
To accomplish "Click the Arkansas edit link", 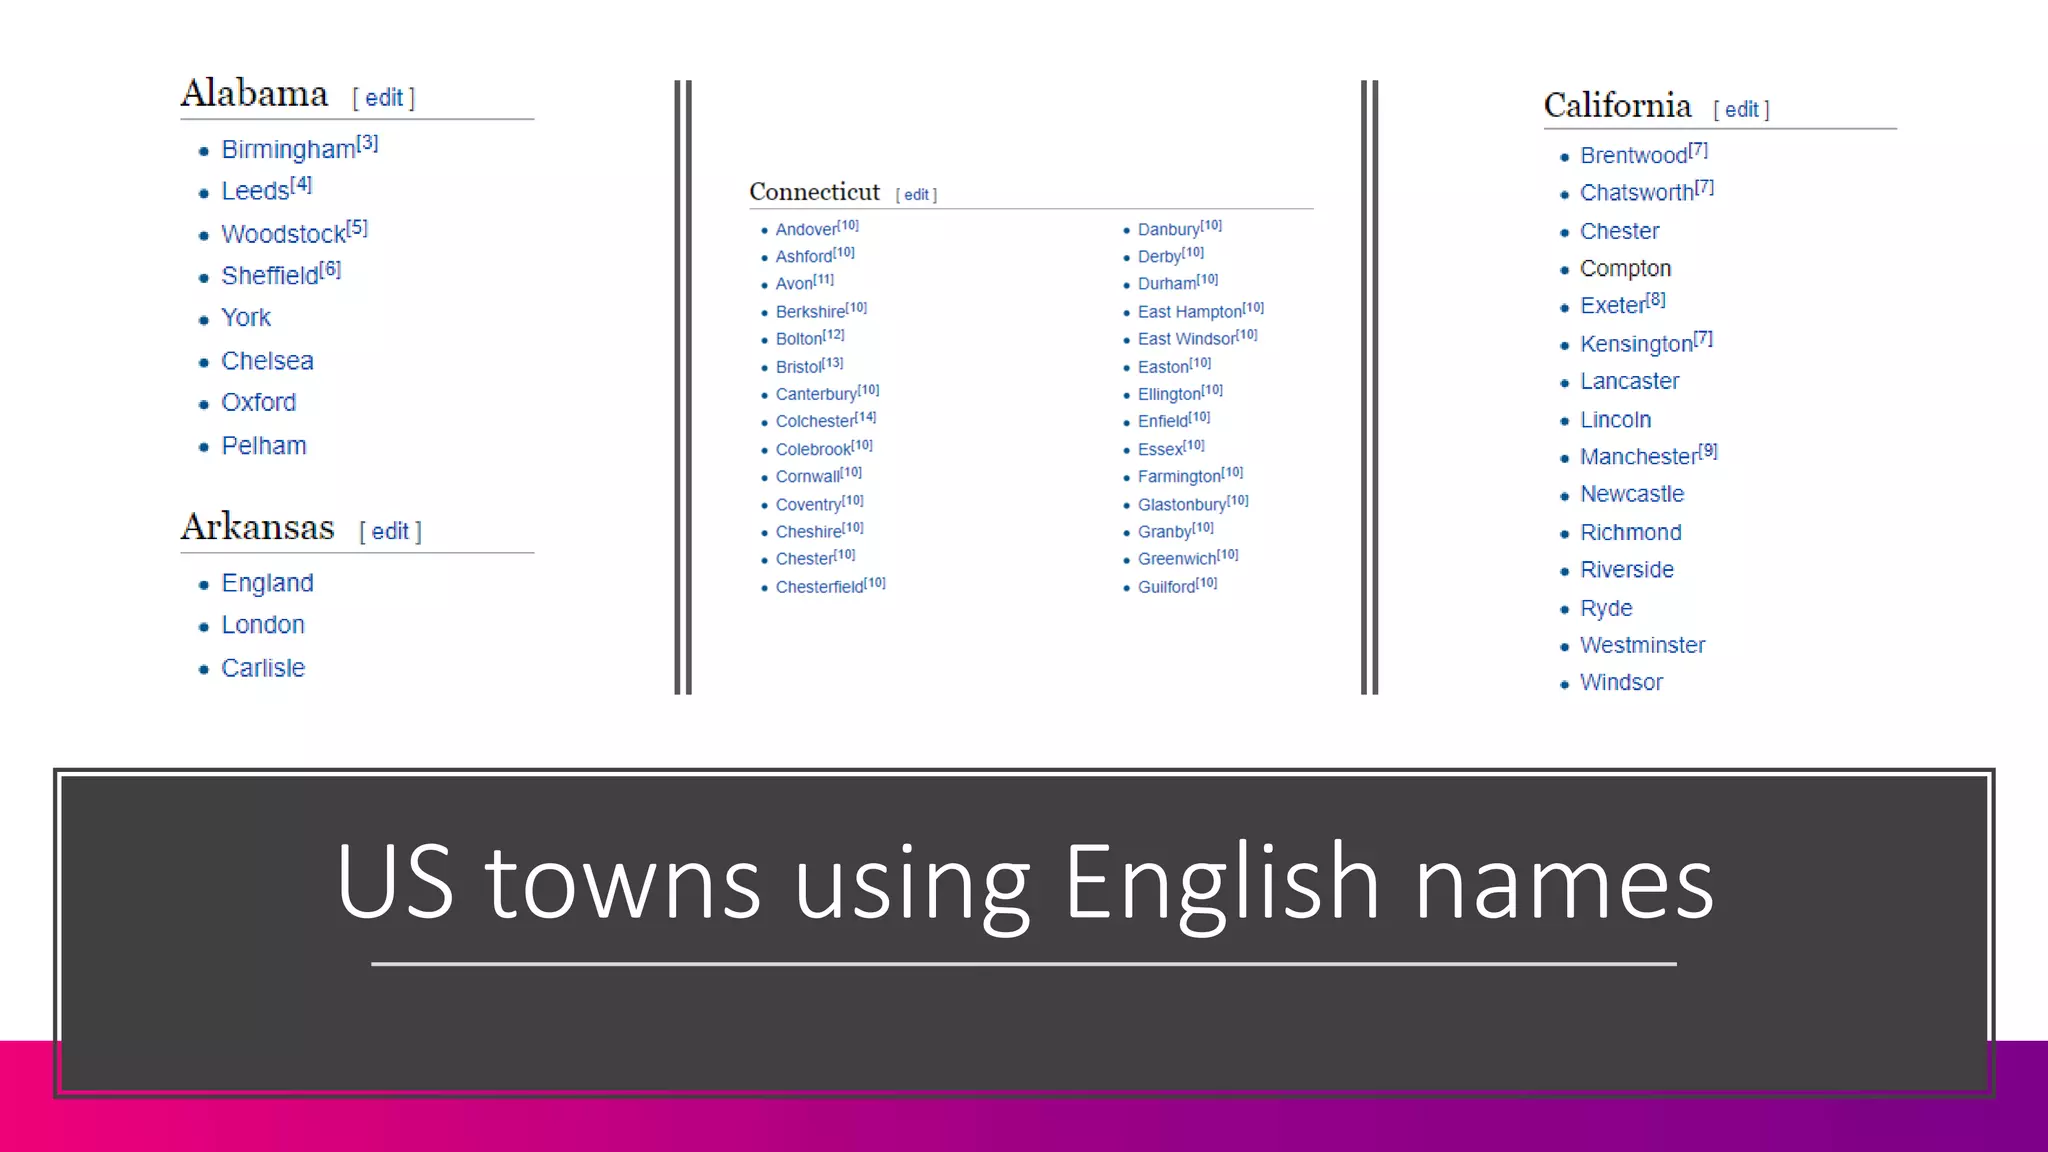I will click(390, 531).
